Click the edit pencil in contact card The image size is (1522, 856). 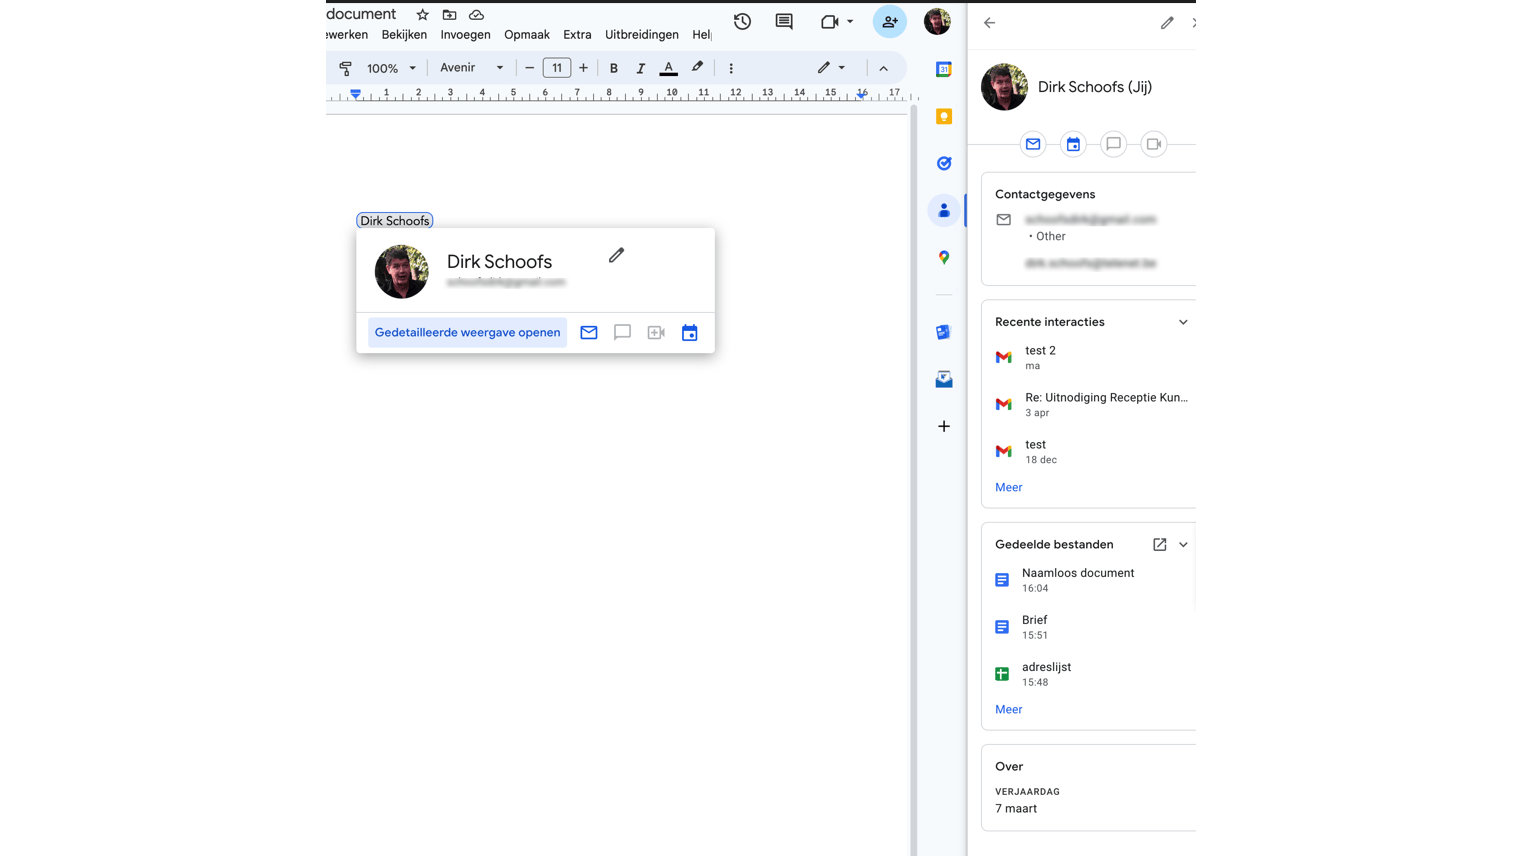pos(616,256)
